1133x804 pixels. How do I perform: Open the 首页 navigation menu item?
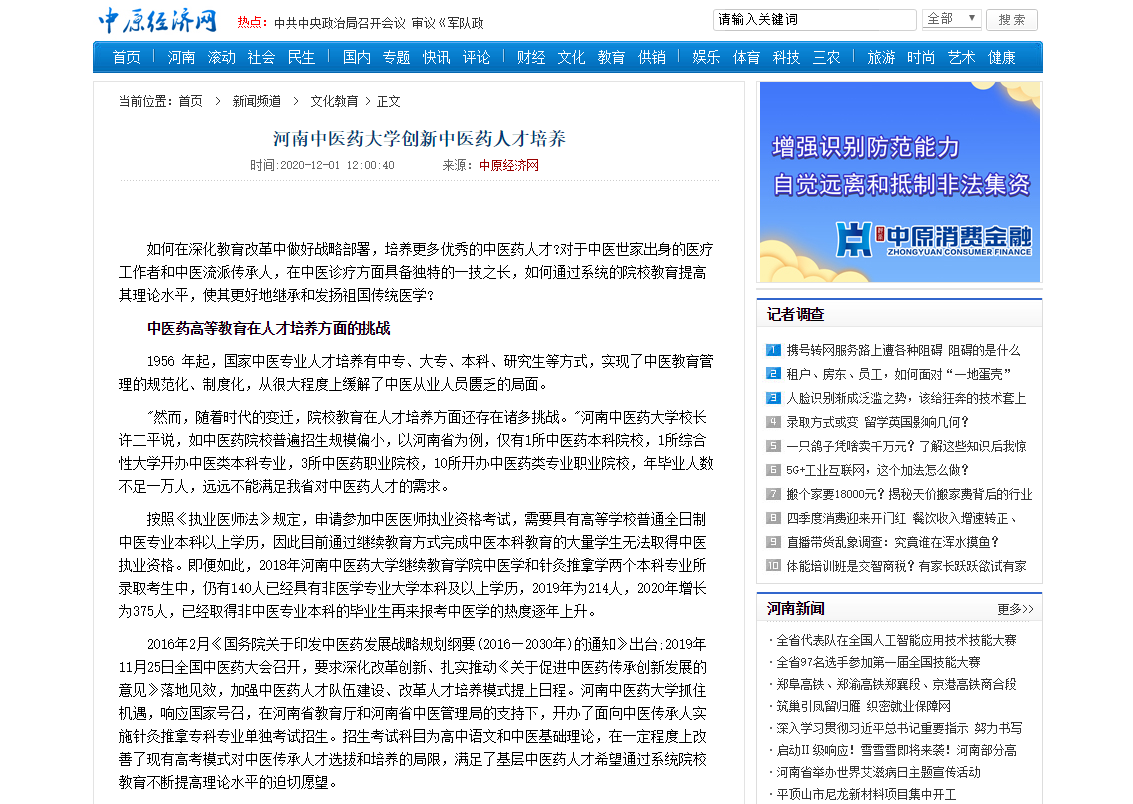pos(127,57)
